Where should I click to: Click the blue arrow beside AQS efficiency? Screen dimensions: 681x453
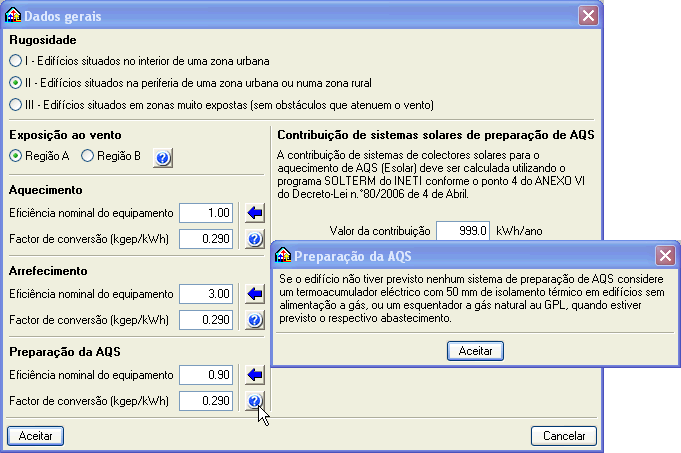(x=254, y=375)
